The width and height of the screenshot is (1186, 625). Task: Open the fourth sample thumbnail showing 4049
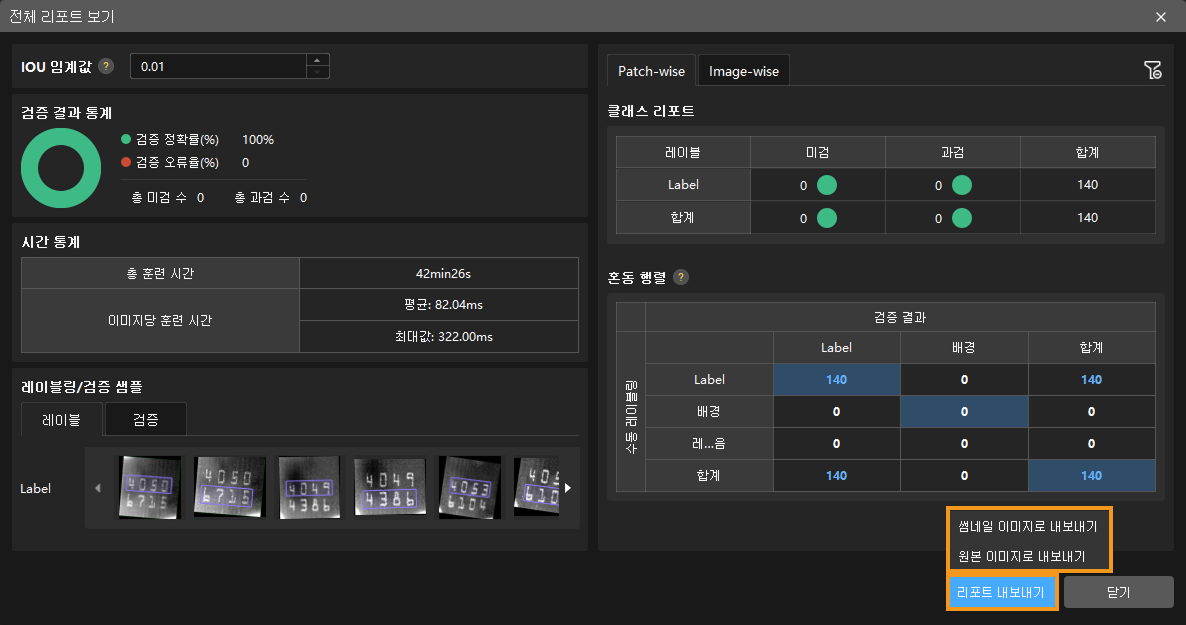point(390,487)
